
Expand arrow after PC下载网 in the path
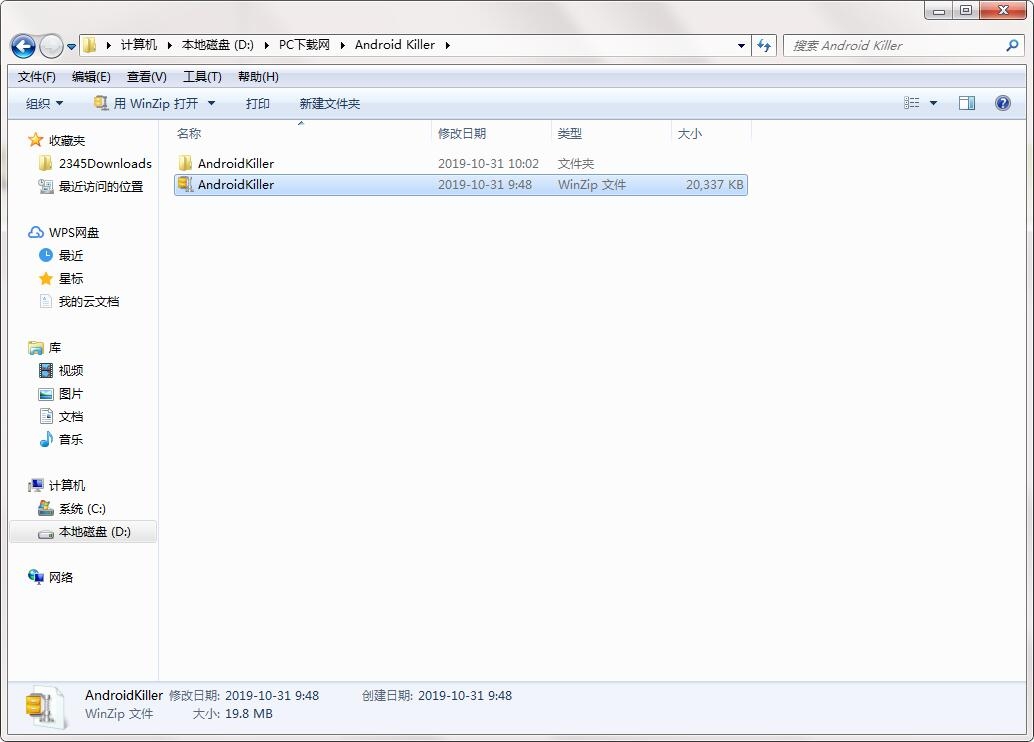(x=343, y=45)
